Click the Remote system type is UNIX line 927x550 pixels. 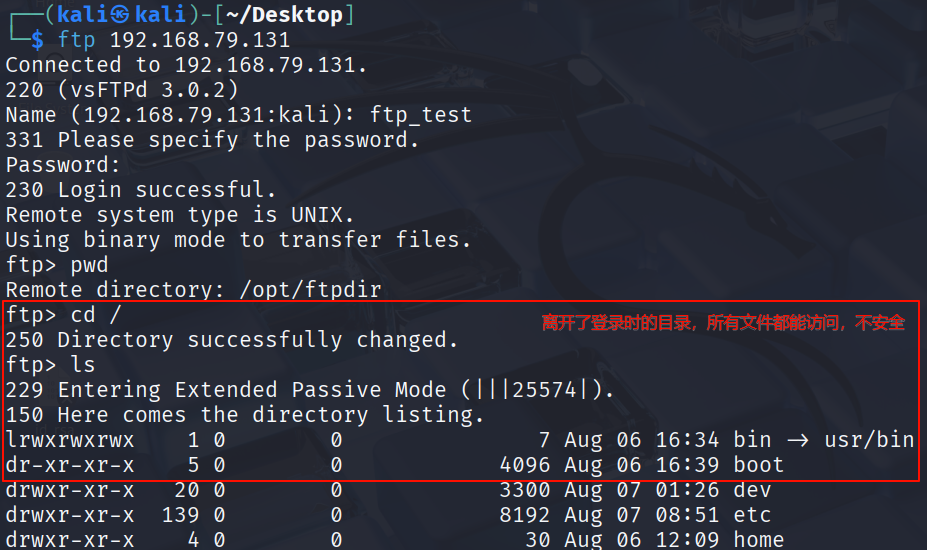(180, 215)
